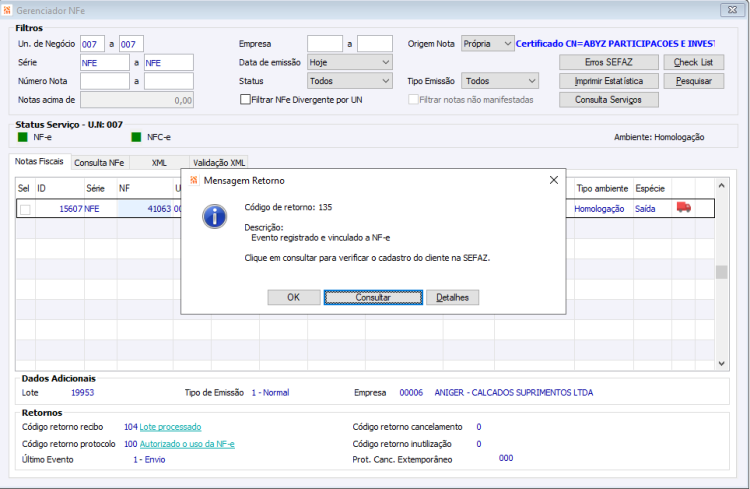The height and width of the screenshot is (489, 750).
Task: Click the green NF-e status indicator
Action: tap(22, 137)
